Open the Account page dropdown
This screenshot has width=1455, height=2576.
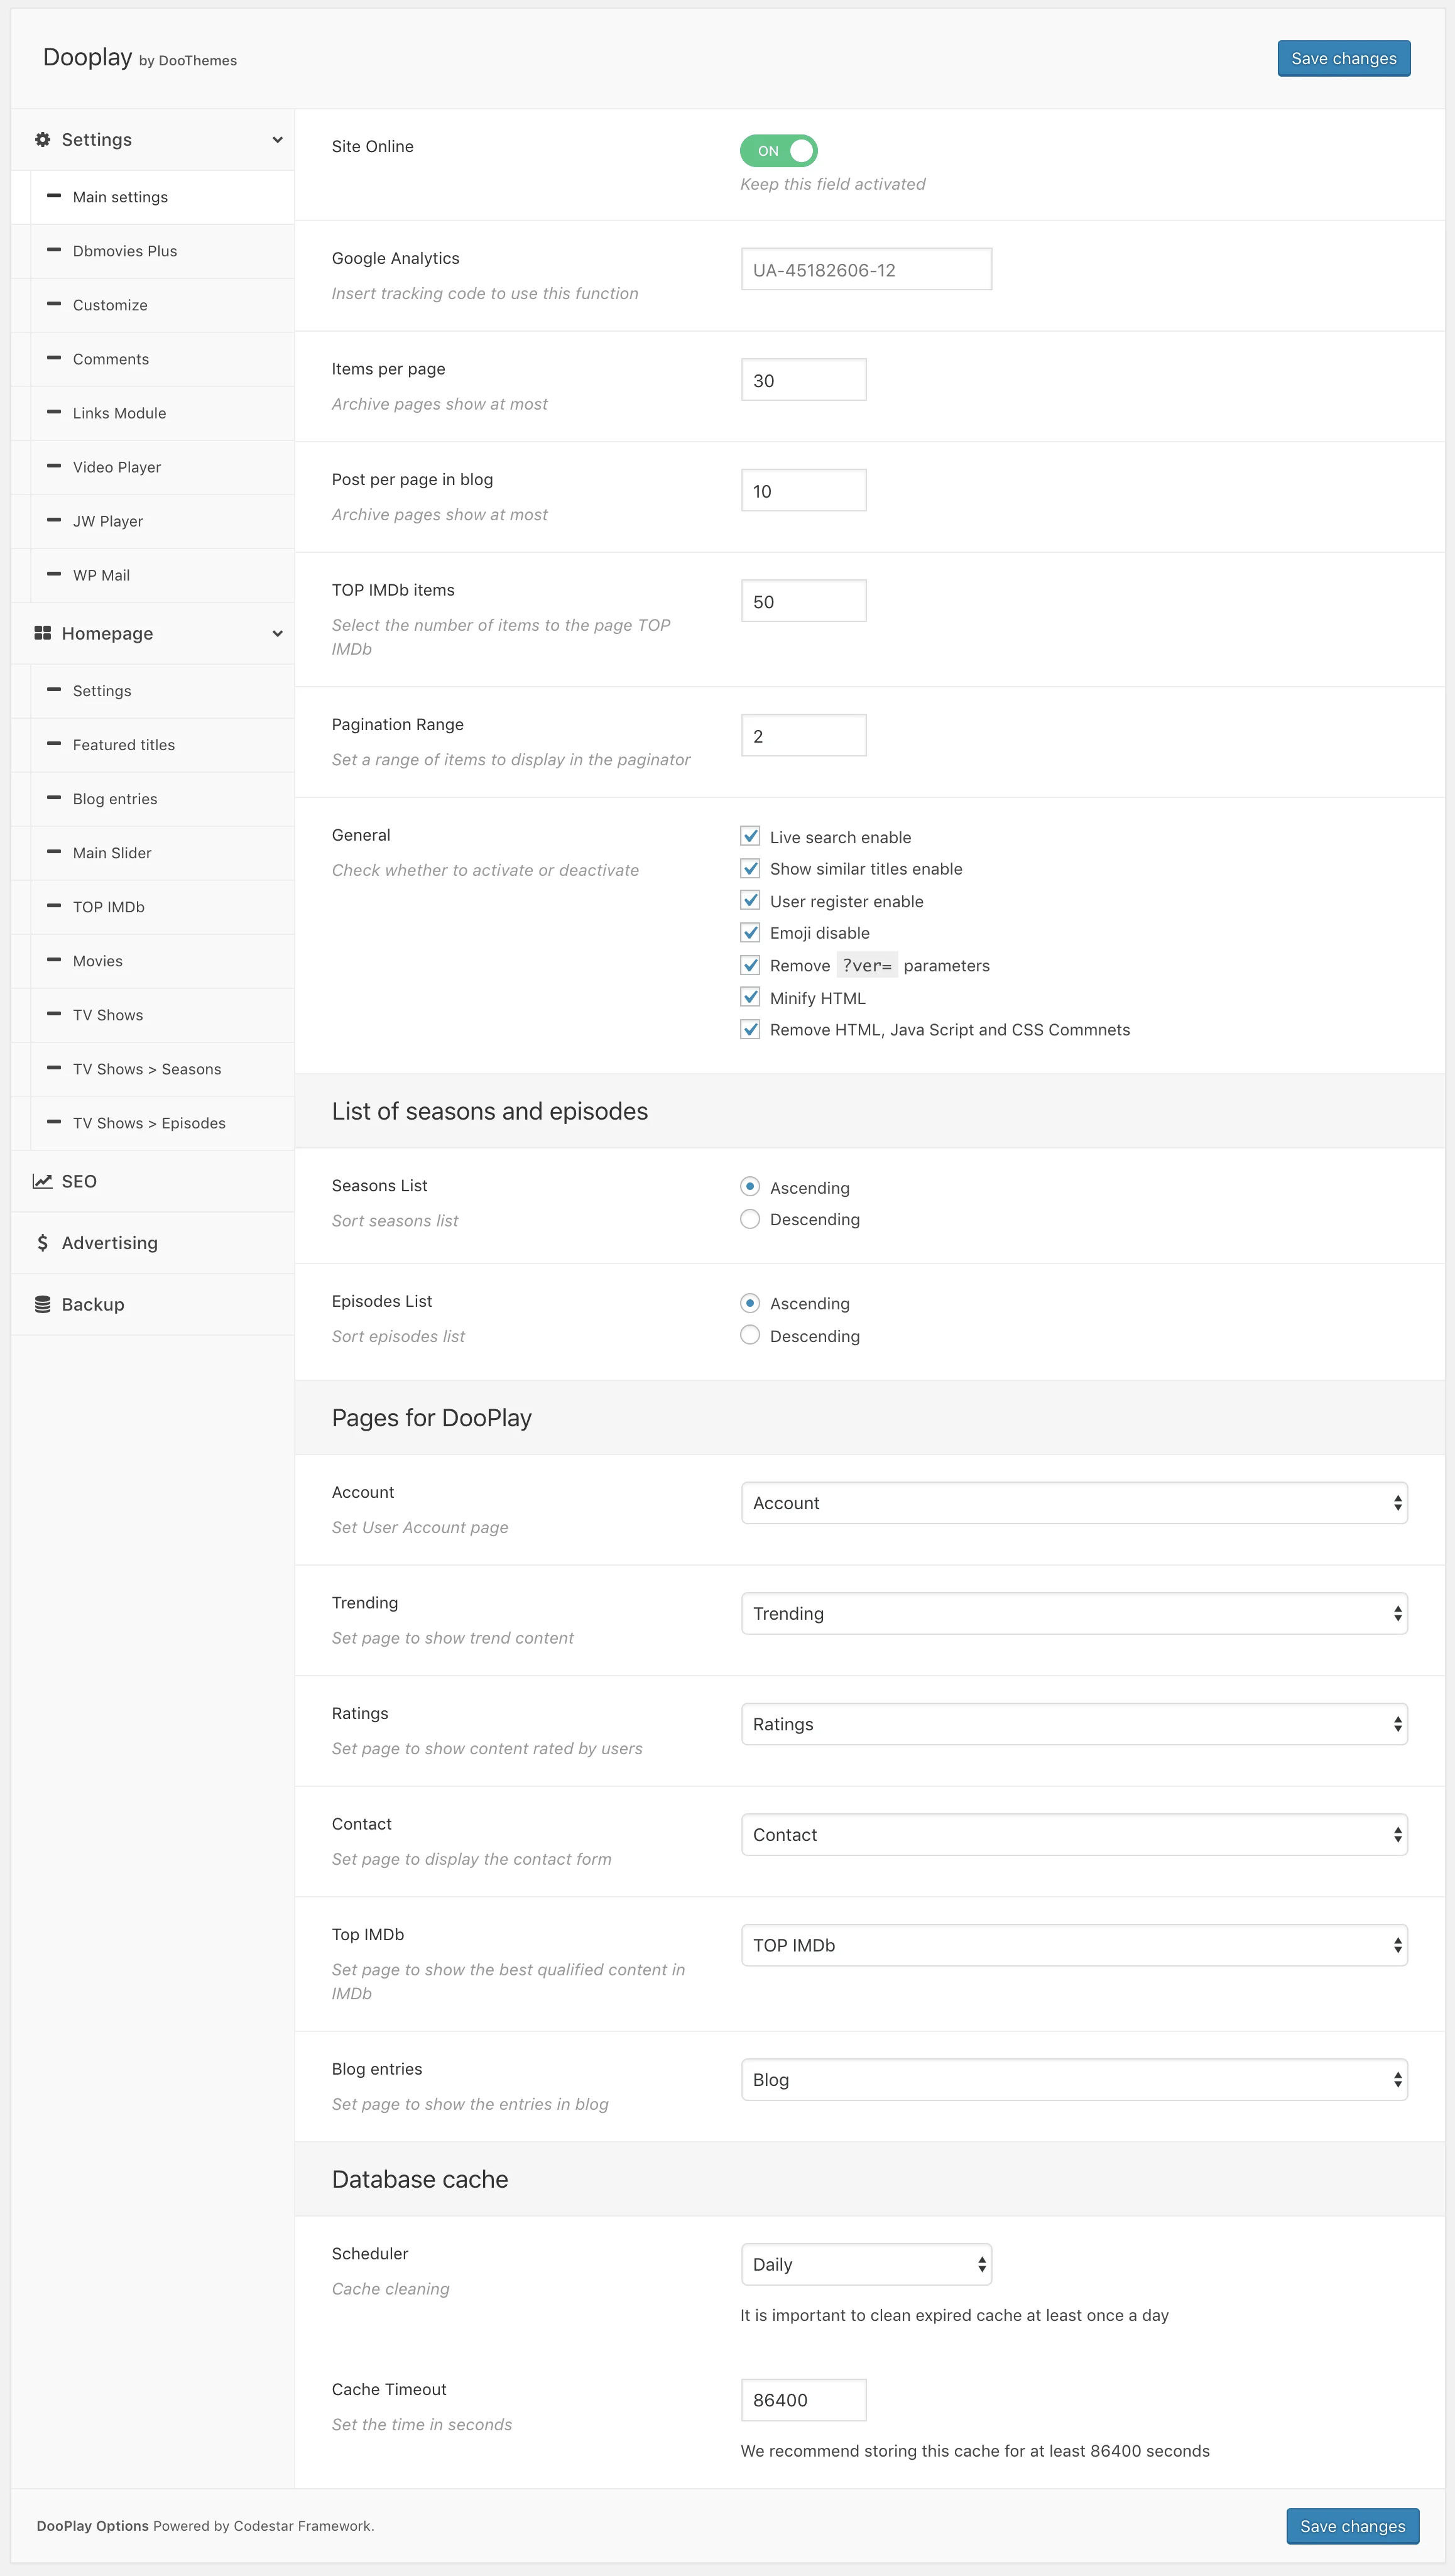1074,1503
